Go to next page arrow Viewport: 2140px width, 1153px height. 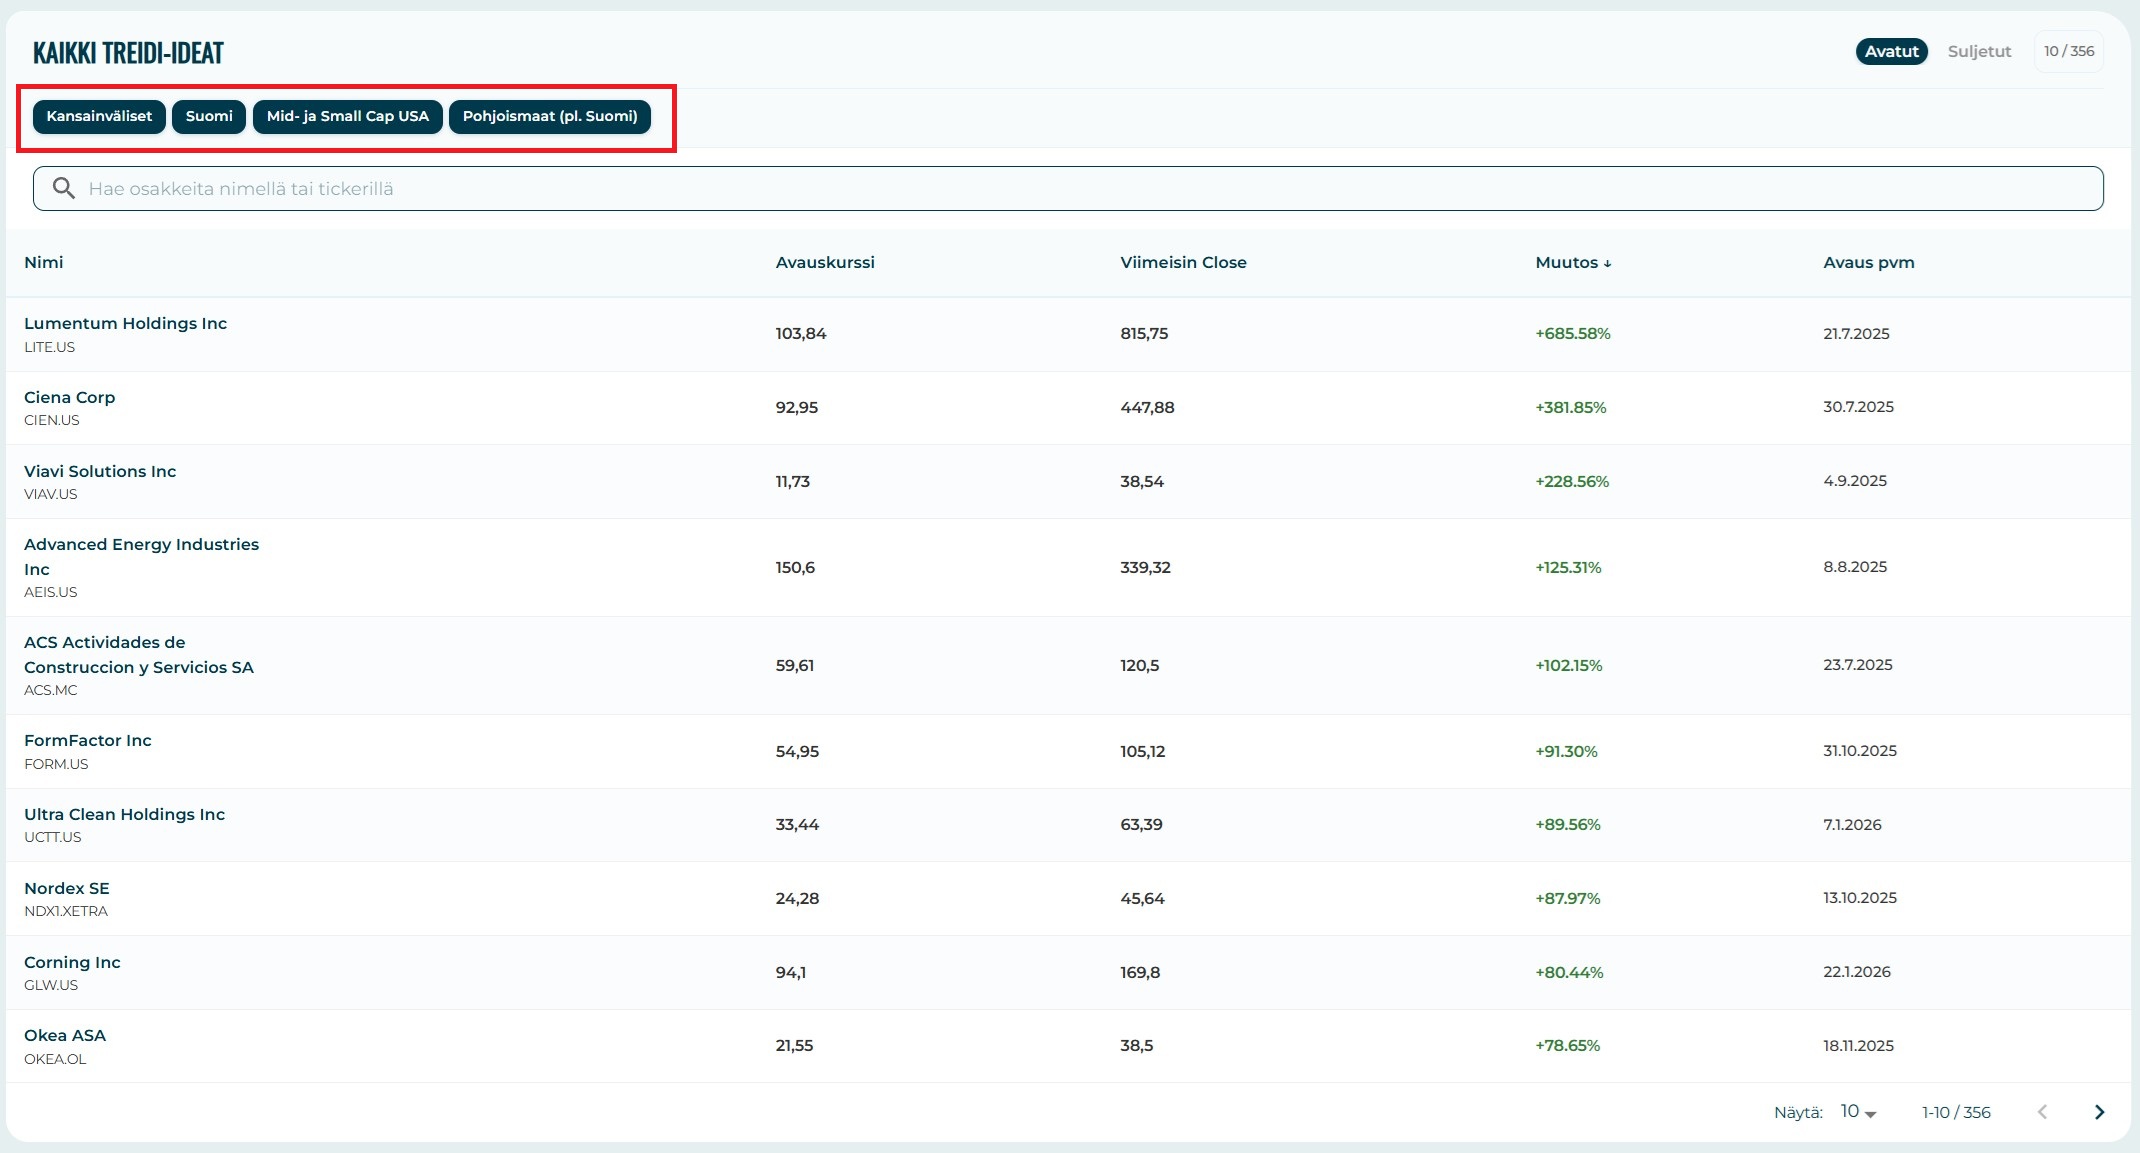pyautogui.click(x=2099, y=1112)
